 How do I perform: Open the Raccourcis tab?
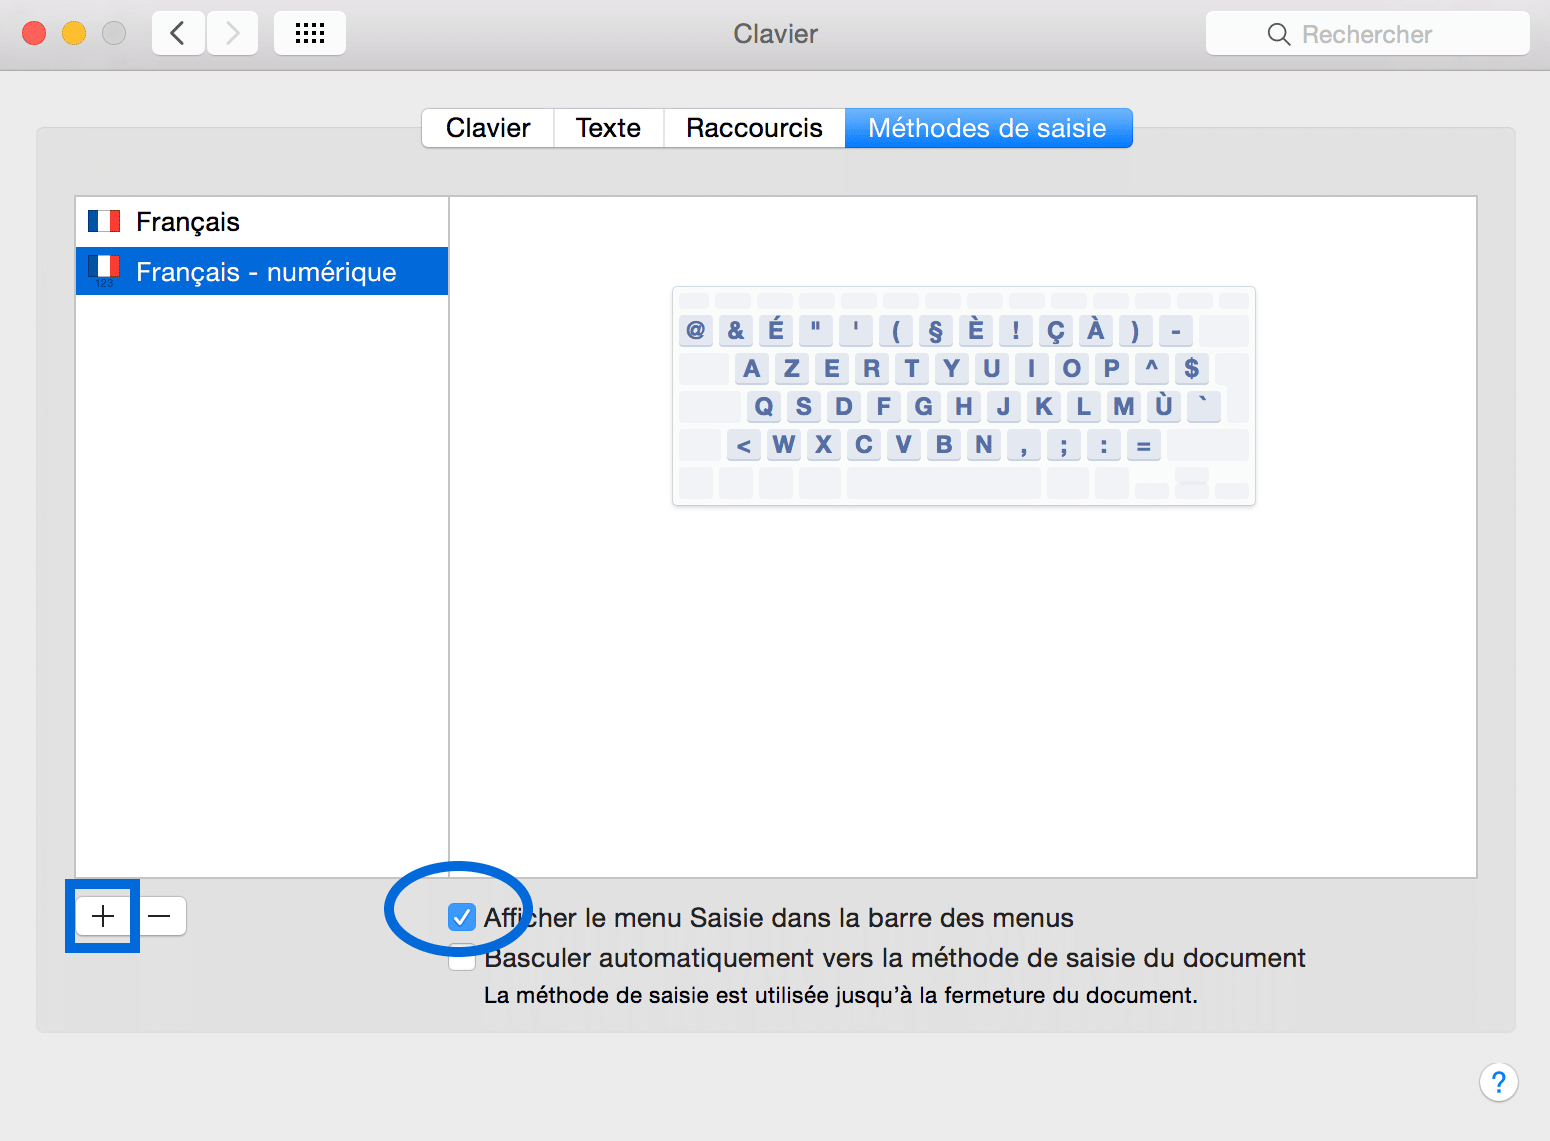(x=755, y=128)
